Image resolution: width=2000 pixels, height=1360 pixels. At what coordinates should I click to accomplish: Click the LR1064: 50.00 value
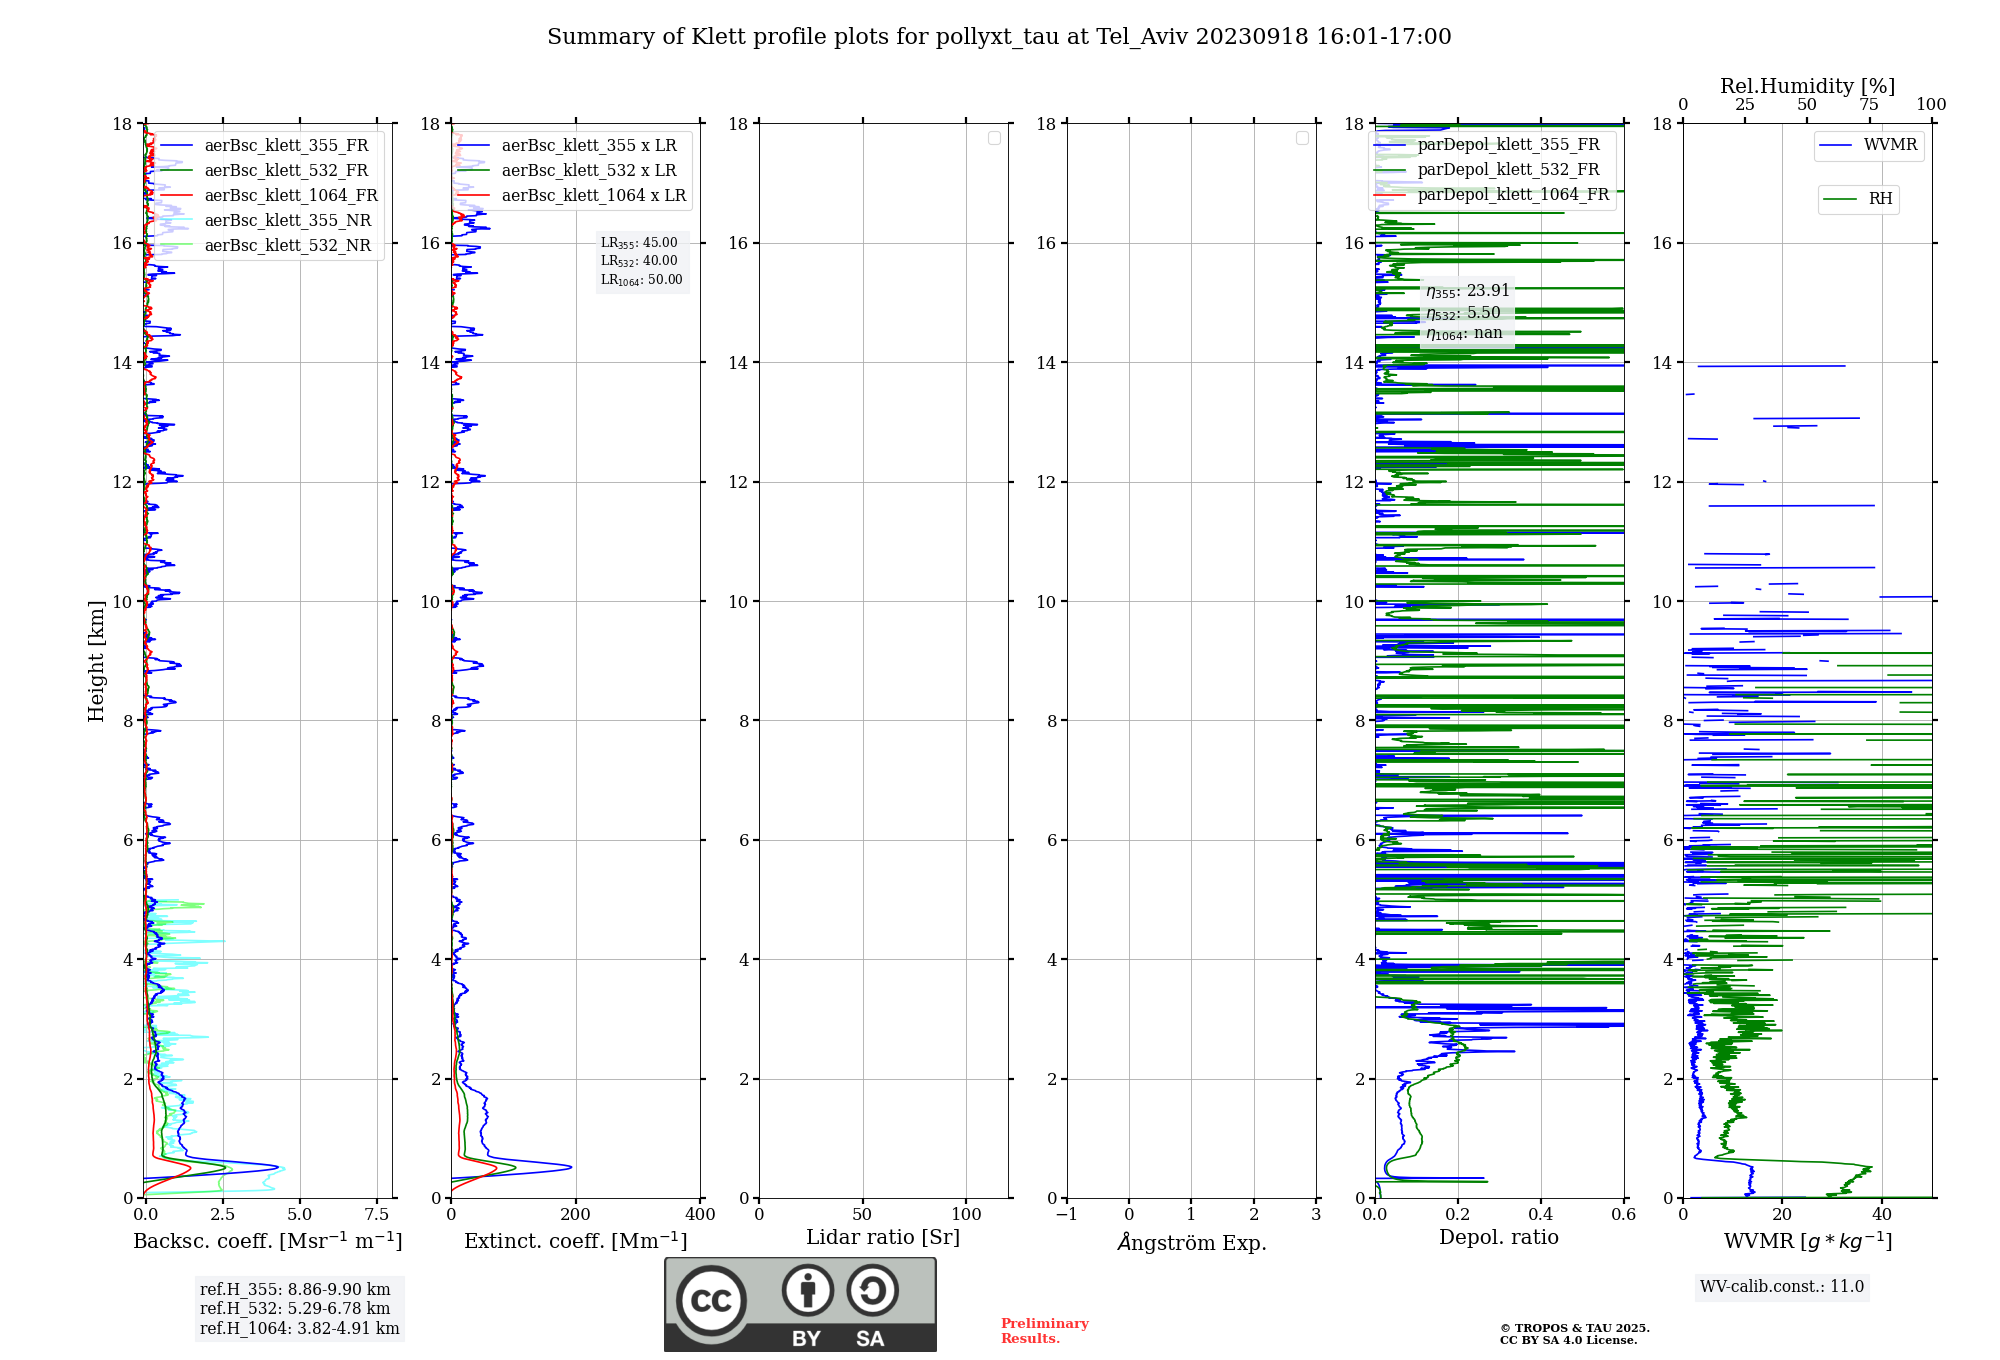642,280
